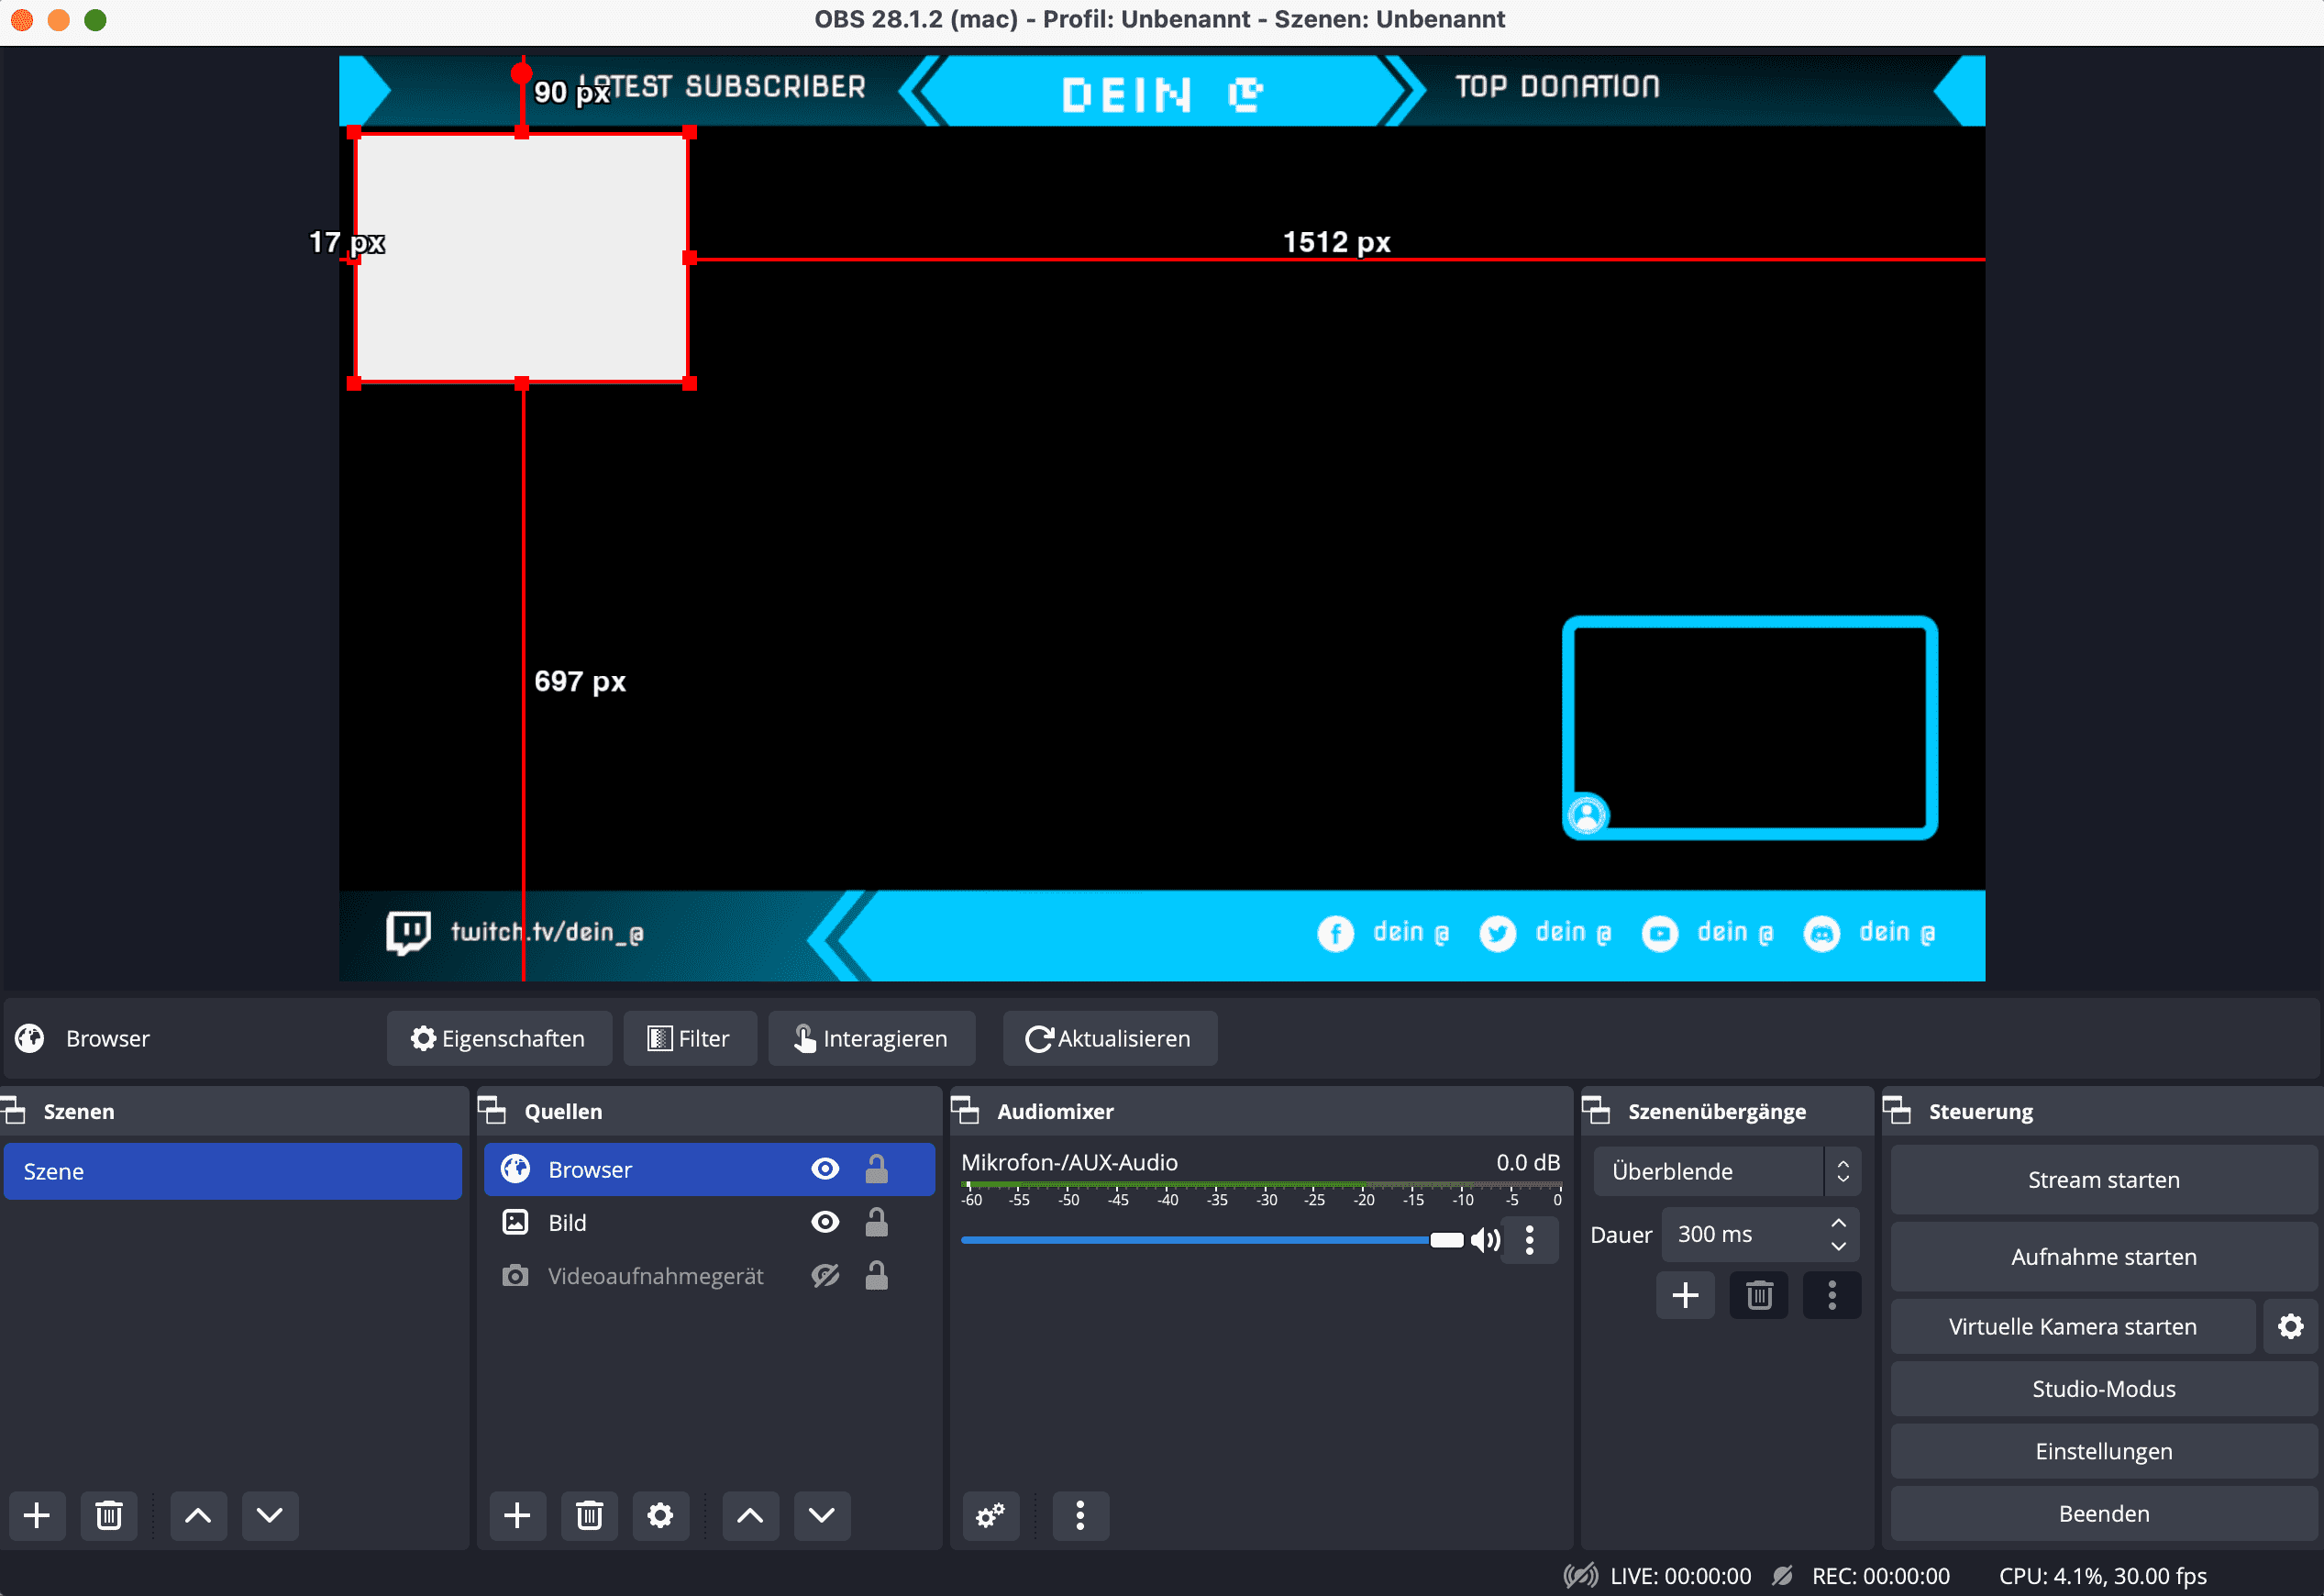Select the Bild source row
Viewport: 2324px width, 1596px height.
tap(709, 1222)
